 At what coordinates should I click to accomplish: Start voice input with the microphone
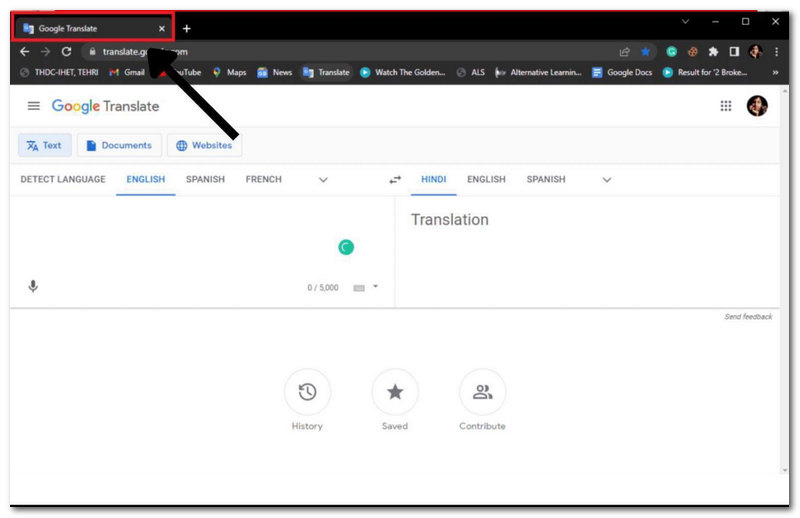(x=33, y=286)
